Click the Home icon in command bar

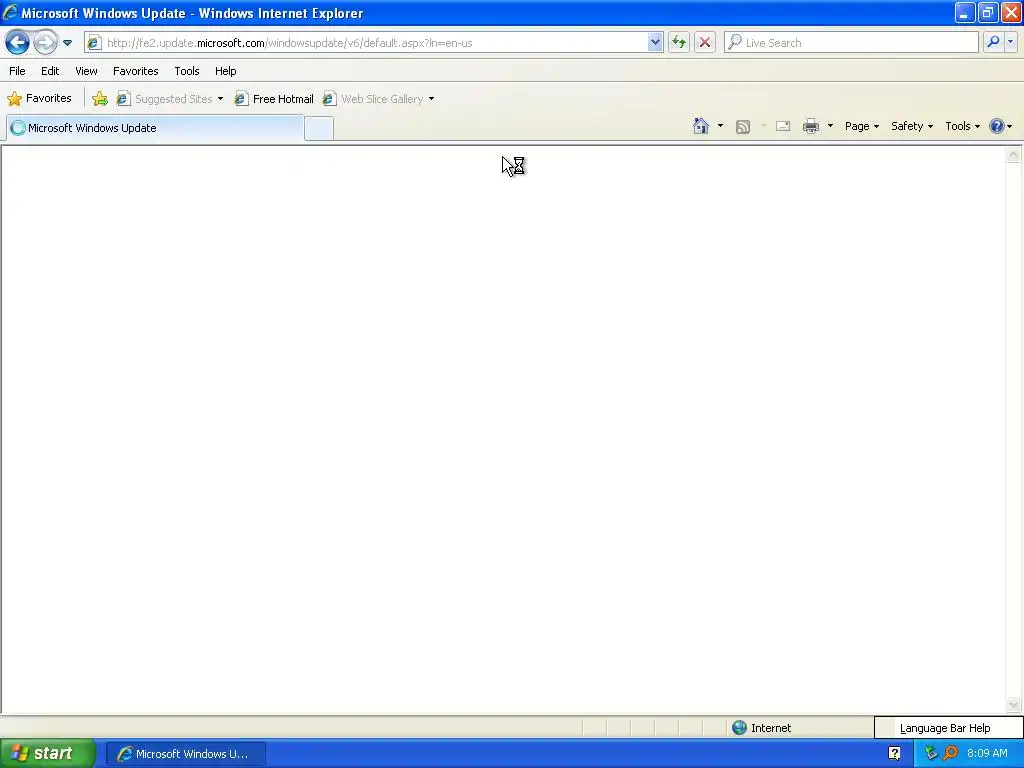[x=701, y=126]
